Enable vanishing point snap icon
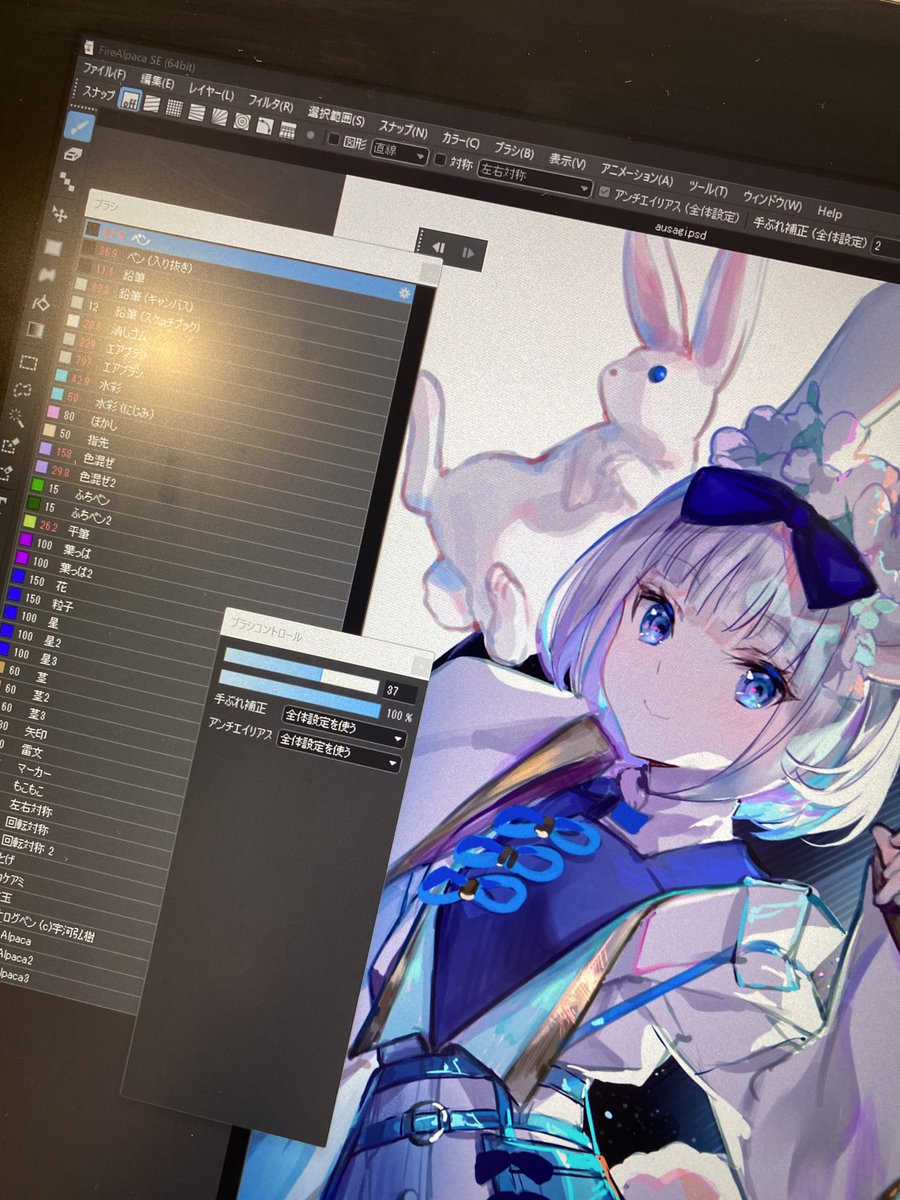900x1200 pixels. coord(195,111)
